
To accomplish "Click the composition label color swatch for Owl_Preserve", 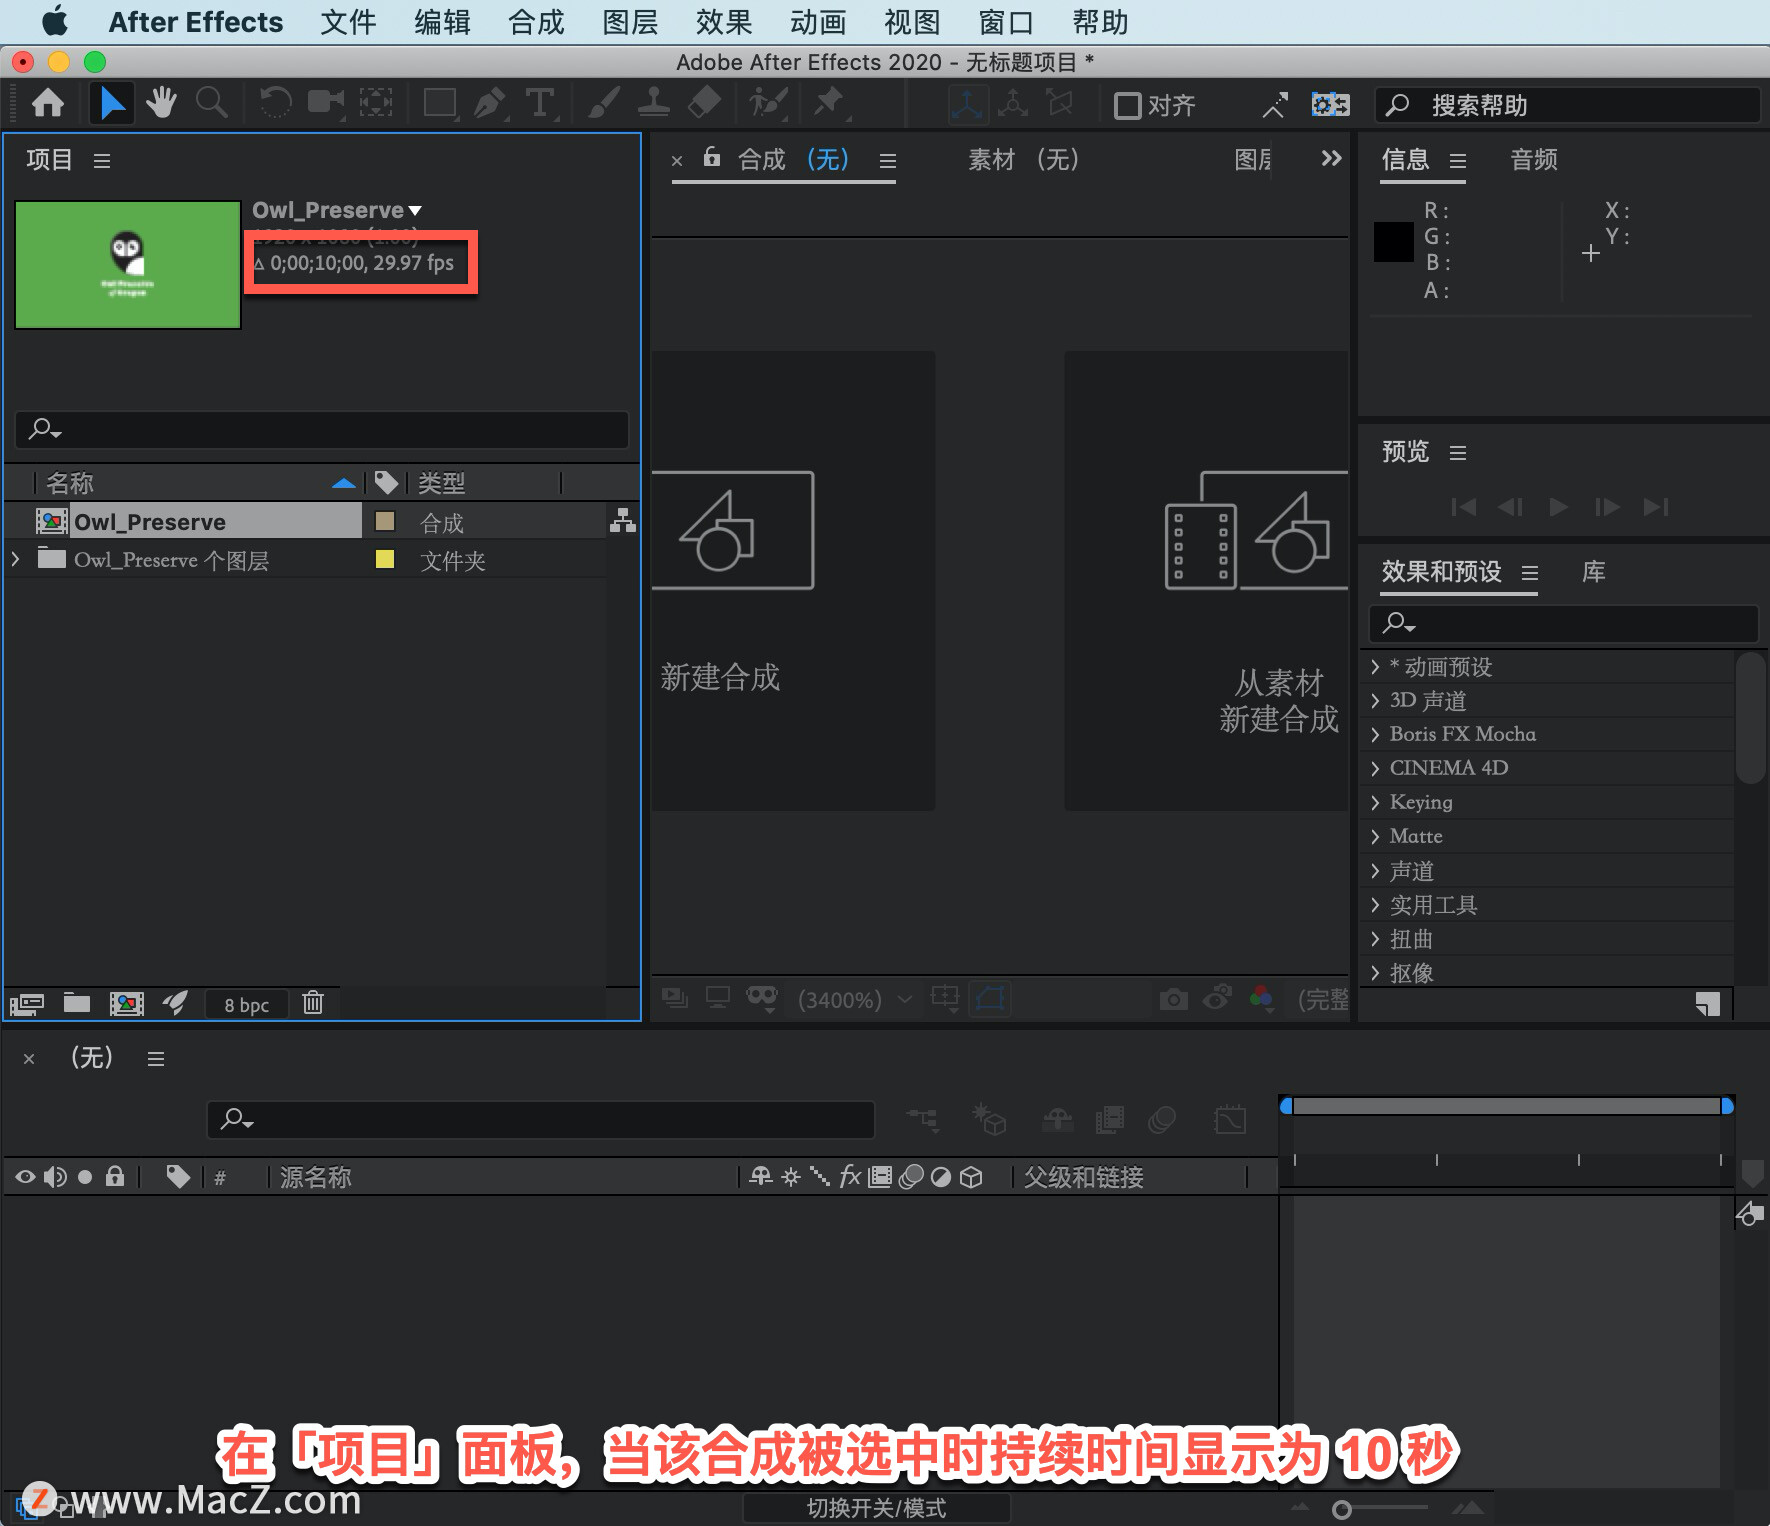I will pos(385,521).
